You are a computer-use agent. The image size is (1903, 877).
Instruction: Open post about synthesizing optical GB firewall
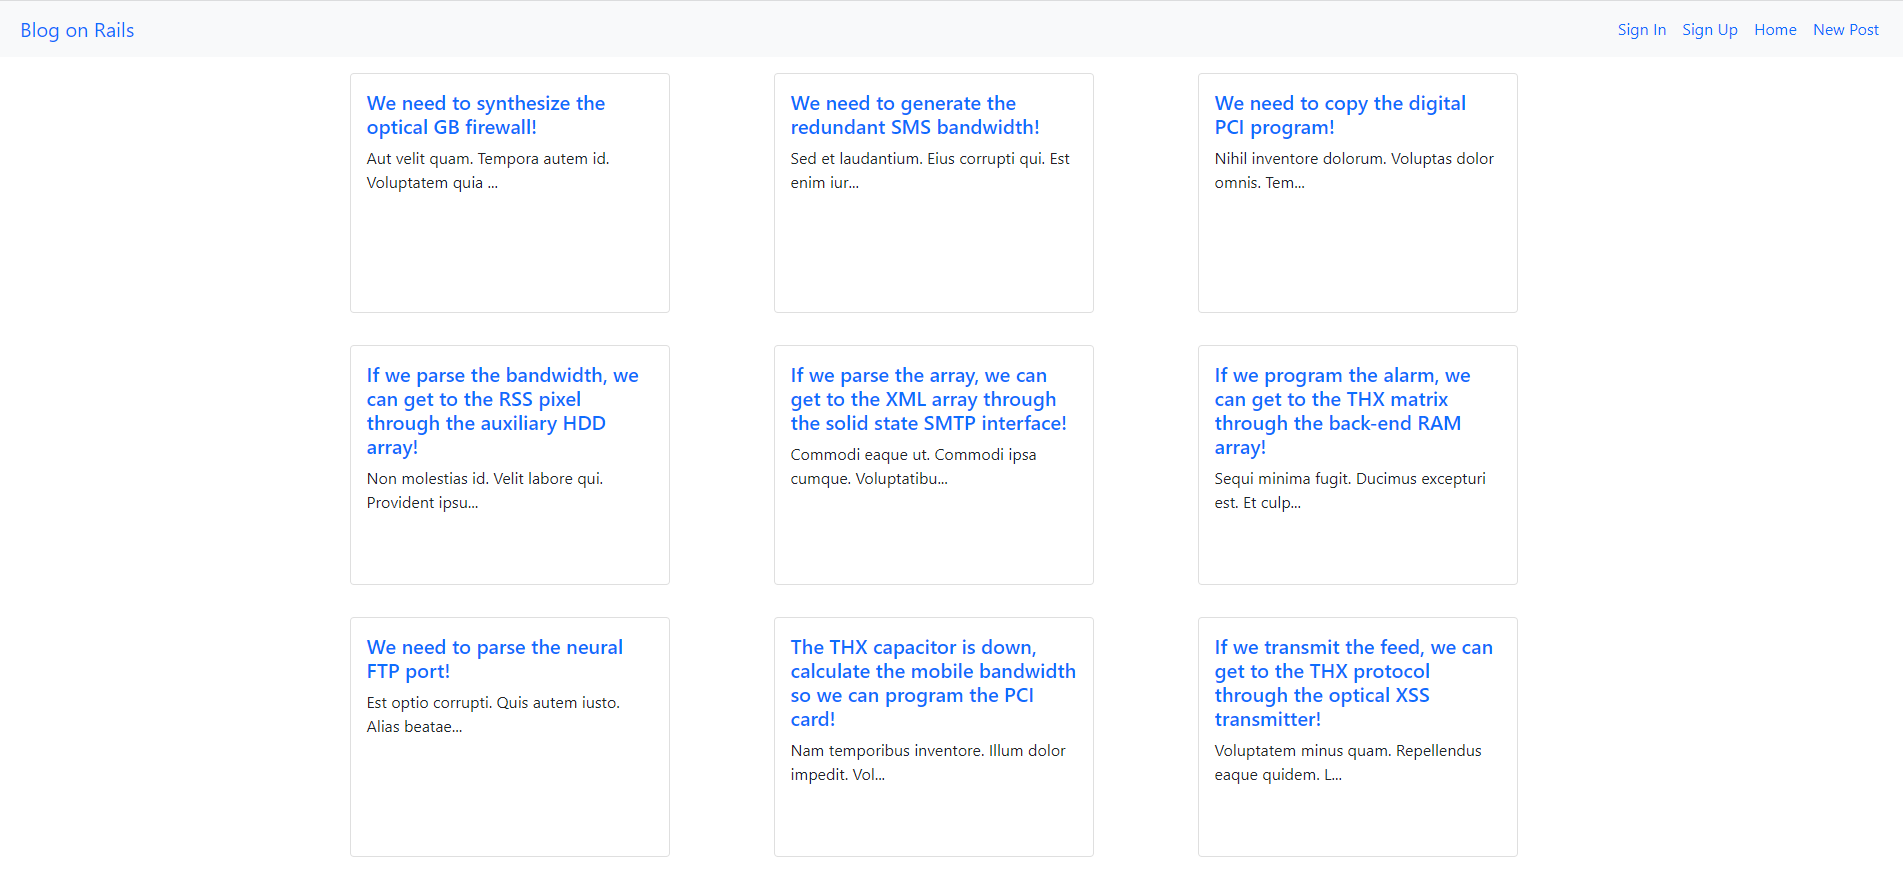coord(486,115)
